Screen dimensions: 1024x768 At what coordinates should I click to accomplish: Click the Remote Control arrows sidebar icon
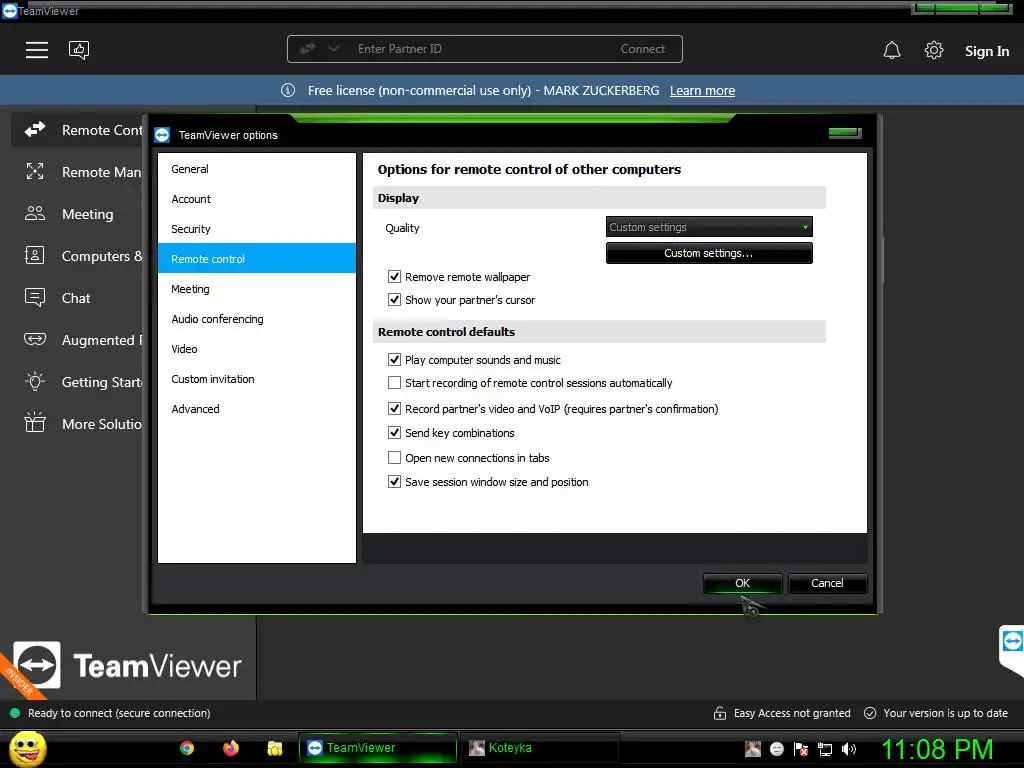tap(35, 129)
